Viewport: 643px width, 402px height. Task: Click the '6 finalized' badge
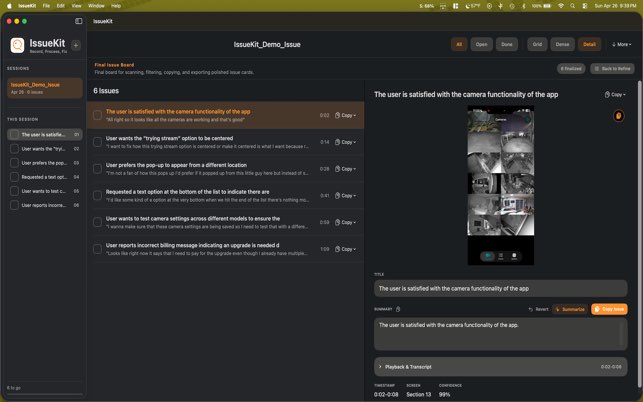(x=571, y=69)
